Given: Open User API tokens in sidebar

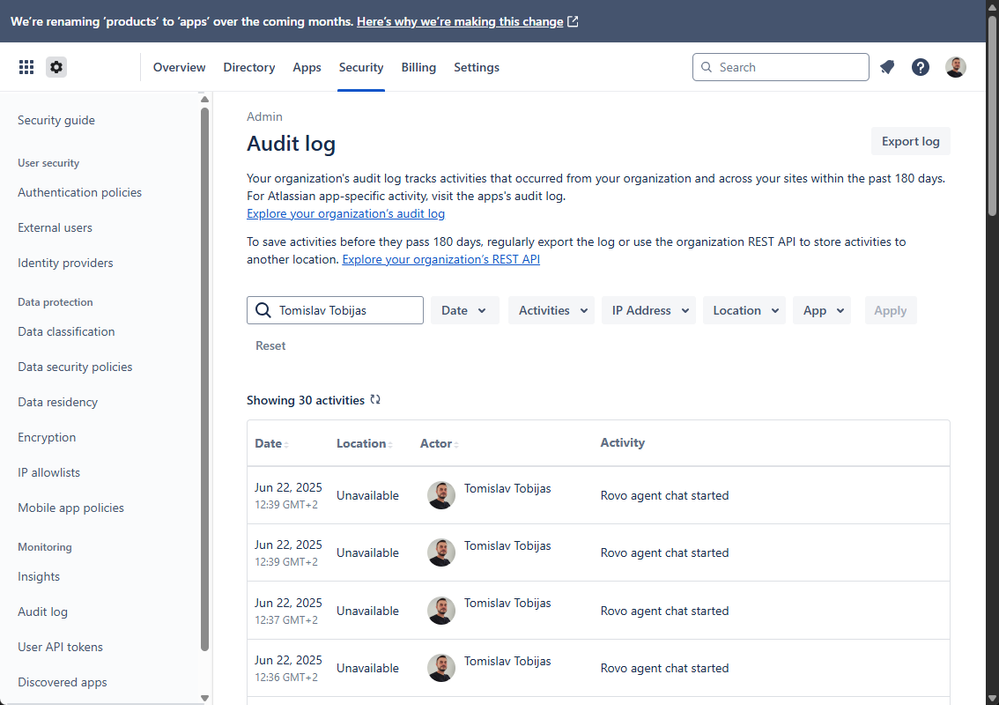Looking at the screenshot, I should (60, 646).
